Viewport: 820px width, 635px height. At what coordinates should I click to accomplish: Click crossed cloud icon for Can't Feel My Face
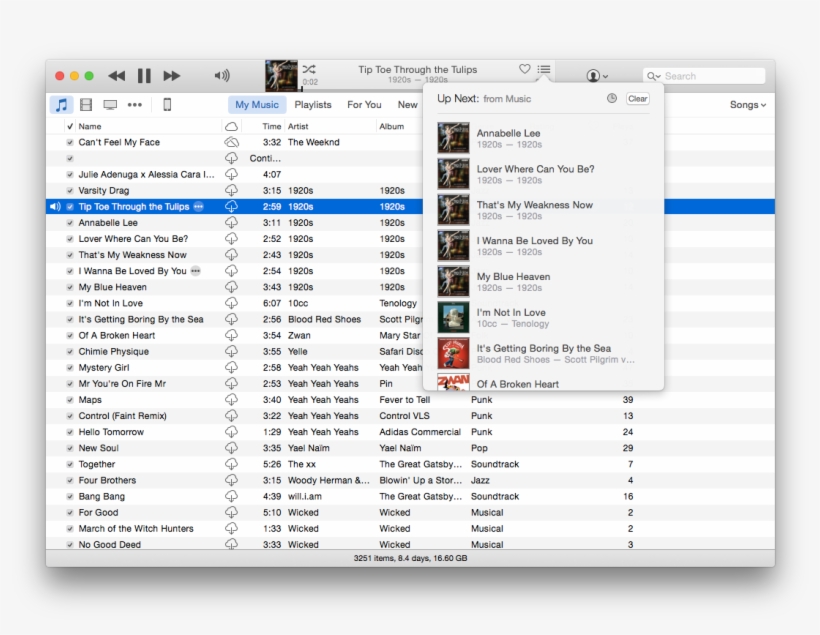click(x=231, y=142)
